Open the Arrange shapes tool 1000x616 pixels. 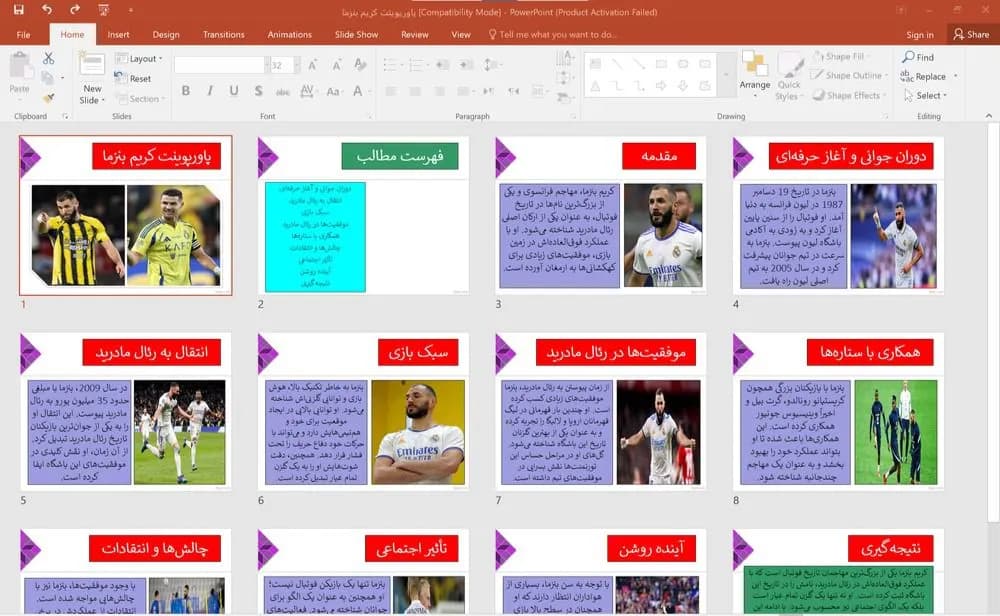tap(754, 75)
